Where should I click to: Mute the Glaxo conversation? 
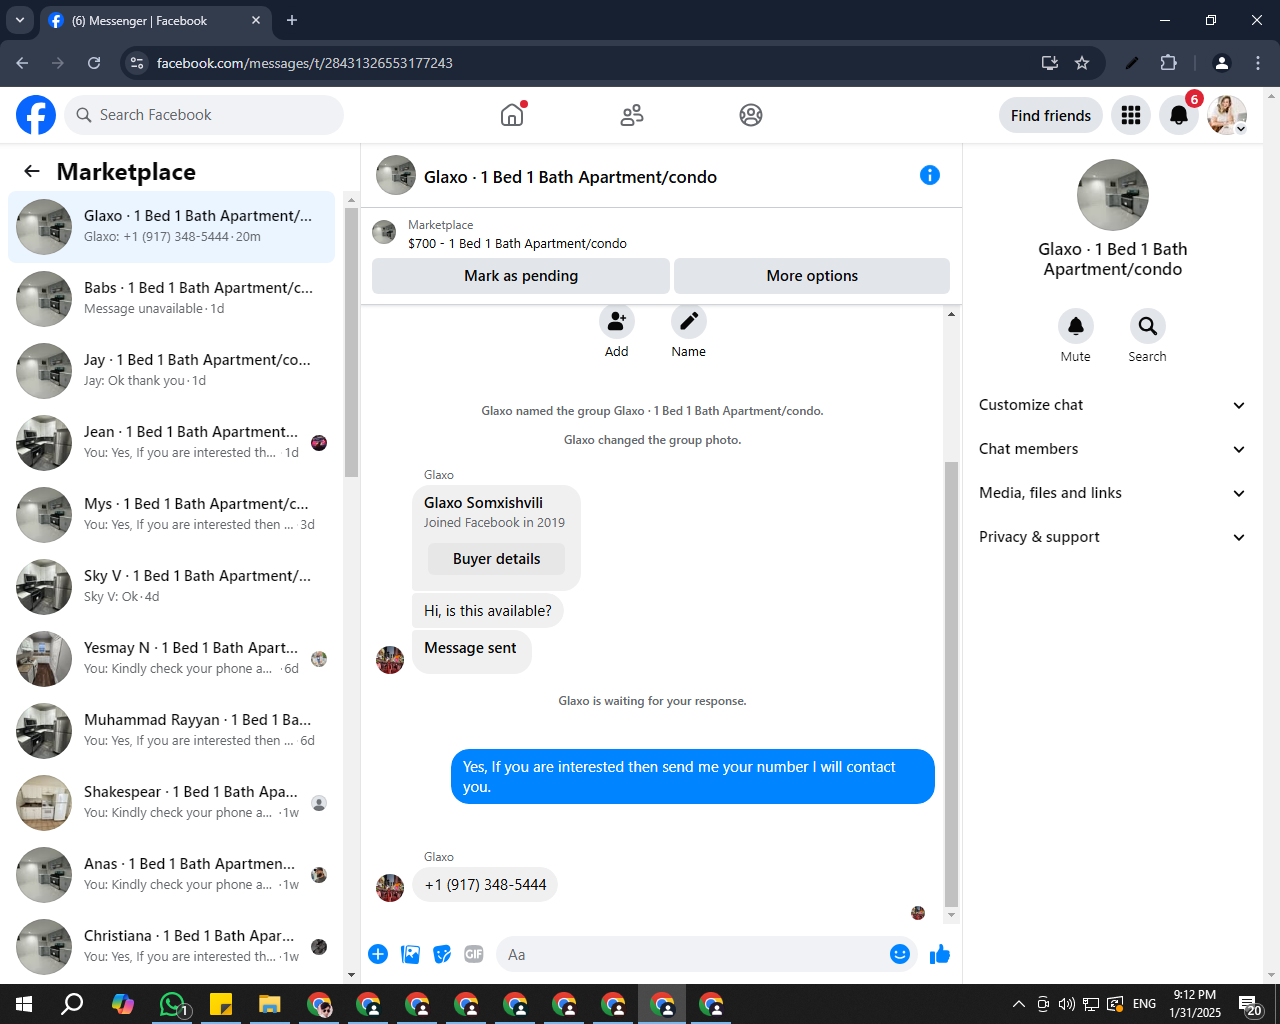coord(1076,326)
